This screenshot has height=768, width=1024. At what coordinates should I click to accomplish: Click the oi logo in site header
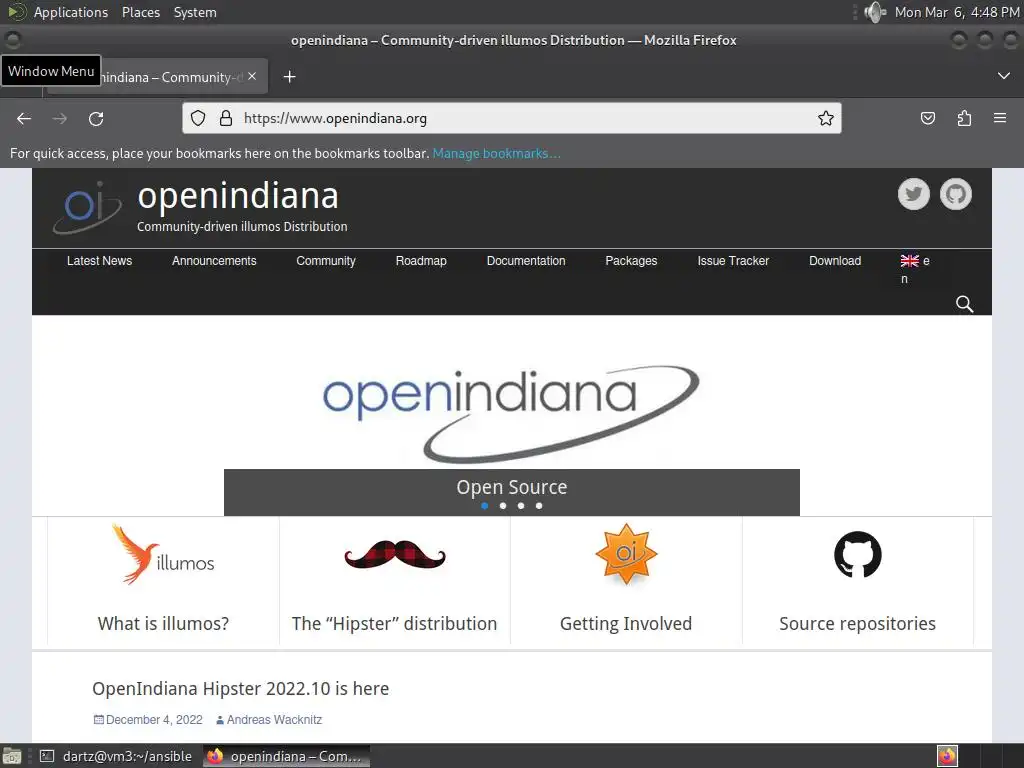(x=88, y=207)
